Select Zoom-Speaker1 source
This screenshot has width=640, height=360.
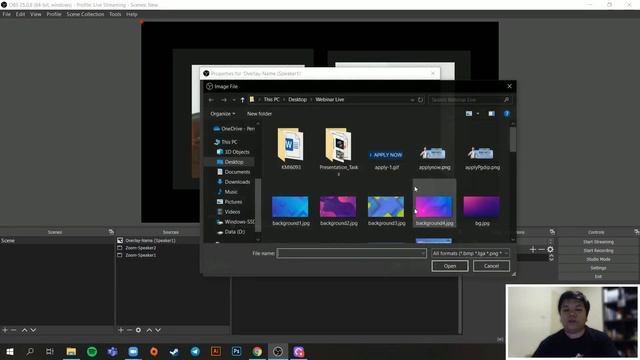140,255
